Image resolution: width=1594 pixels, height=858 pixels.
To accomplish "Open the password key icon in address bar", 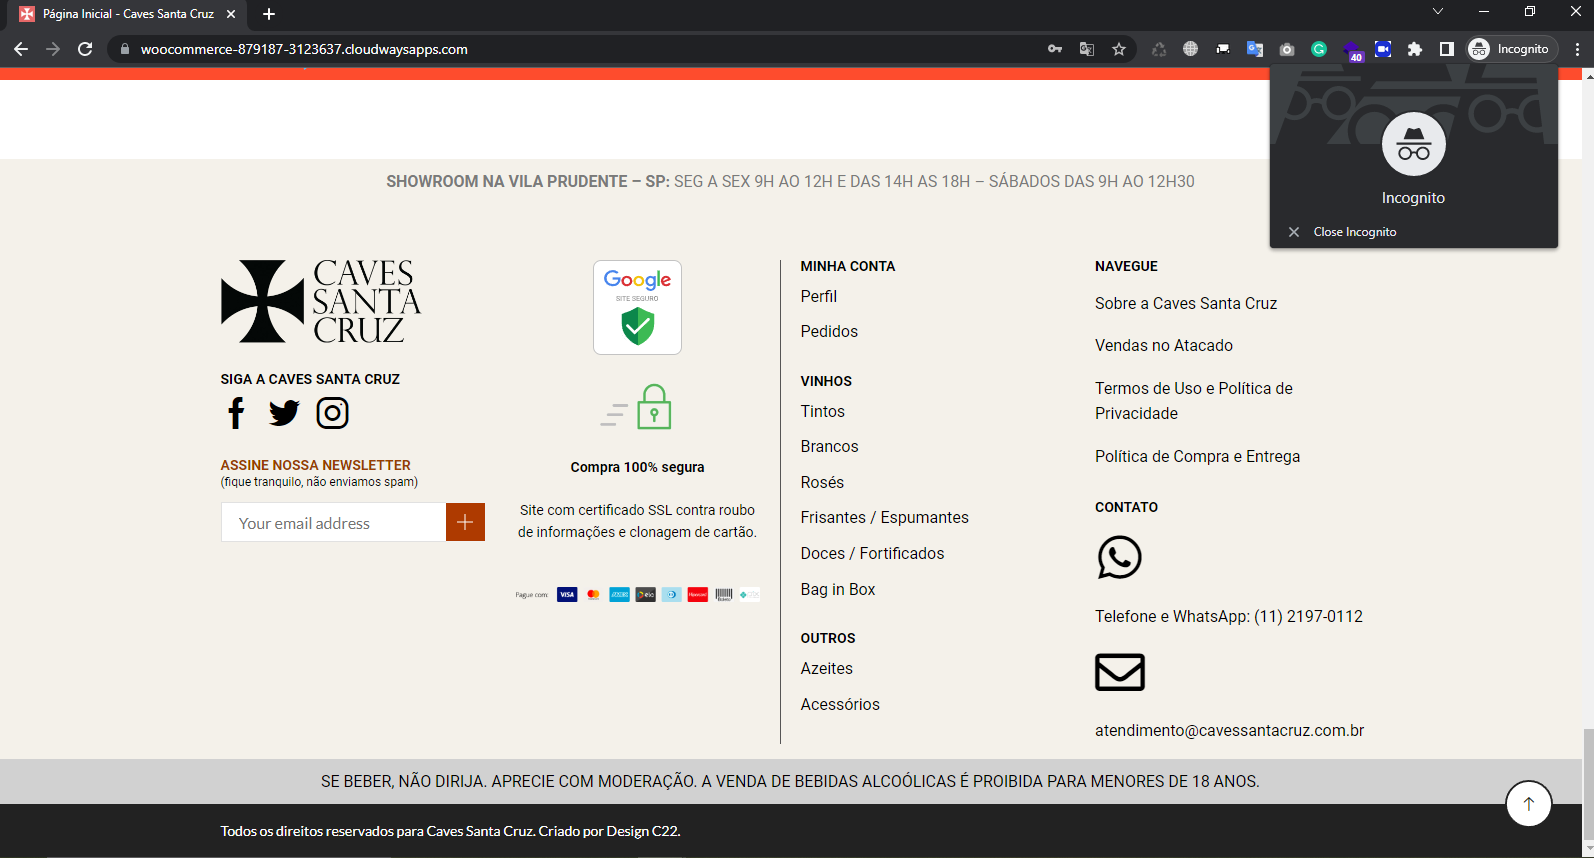I will click(1055, 49).
